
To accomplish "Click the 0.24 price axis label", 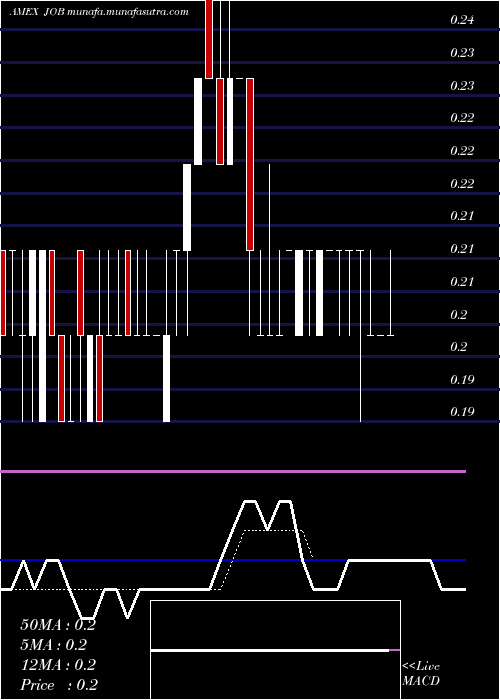I will point(462,20).
